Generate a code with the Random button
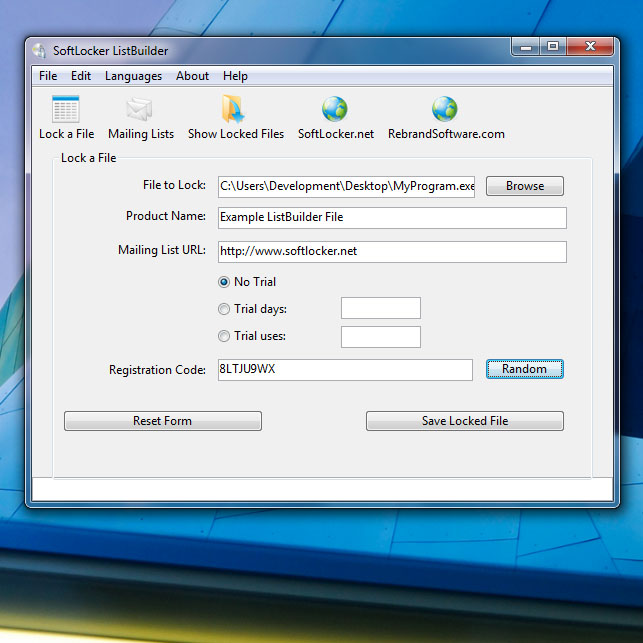 524,369
